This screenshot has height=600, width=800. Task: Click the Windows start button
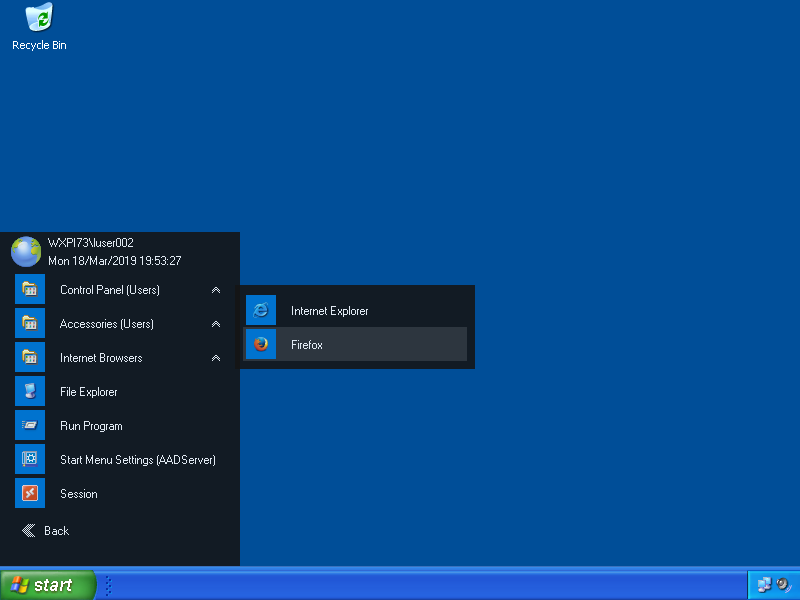click(x=48, y=585)
